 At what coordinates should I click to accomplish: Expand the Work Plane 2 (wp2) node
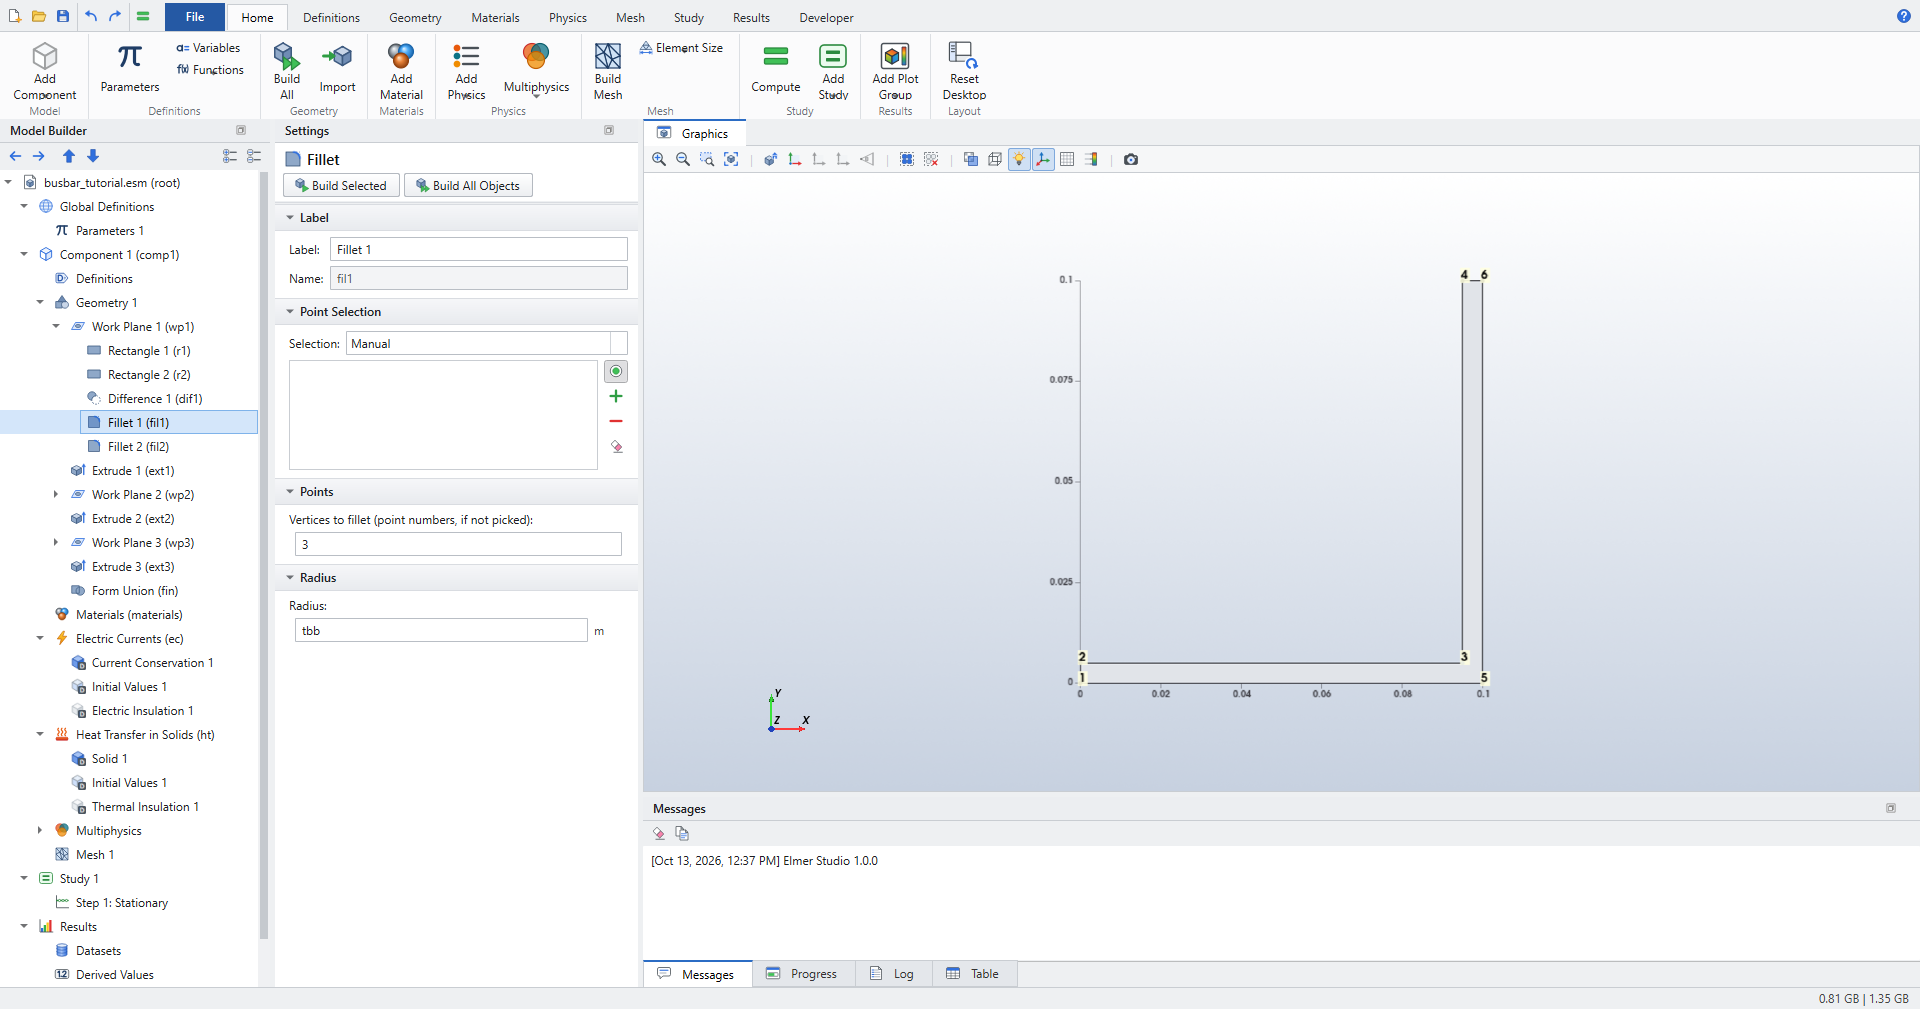pyautogui.click(x=56, y=494)
